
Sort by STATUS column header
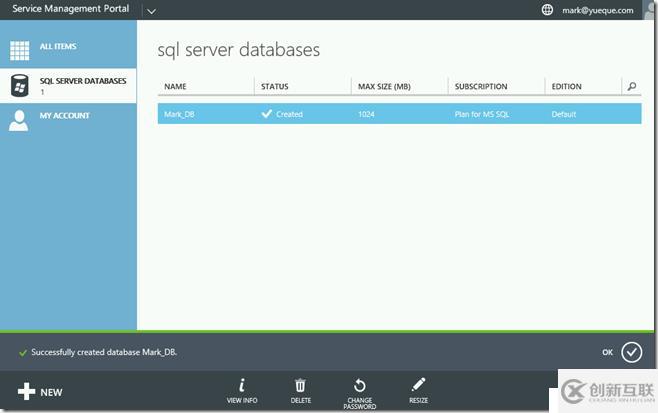coord(274,86)
